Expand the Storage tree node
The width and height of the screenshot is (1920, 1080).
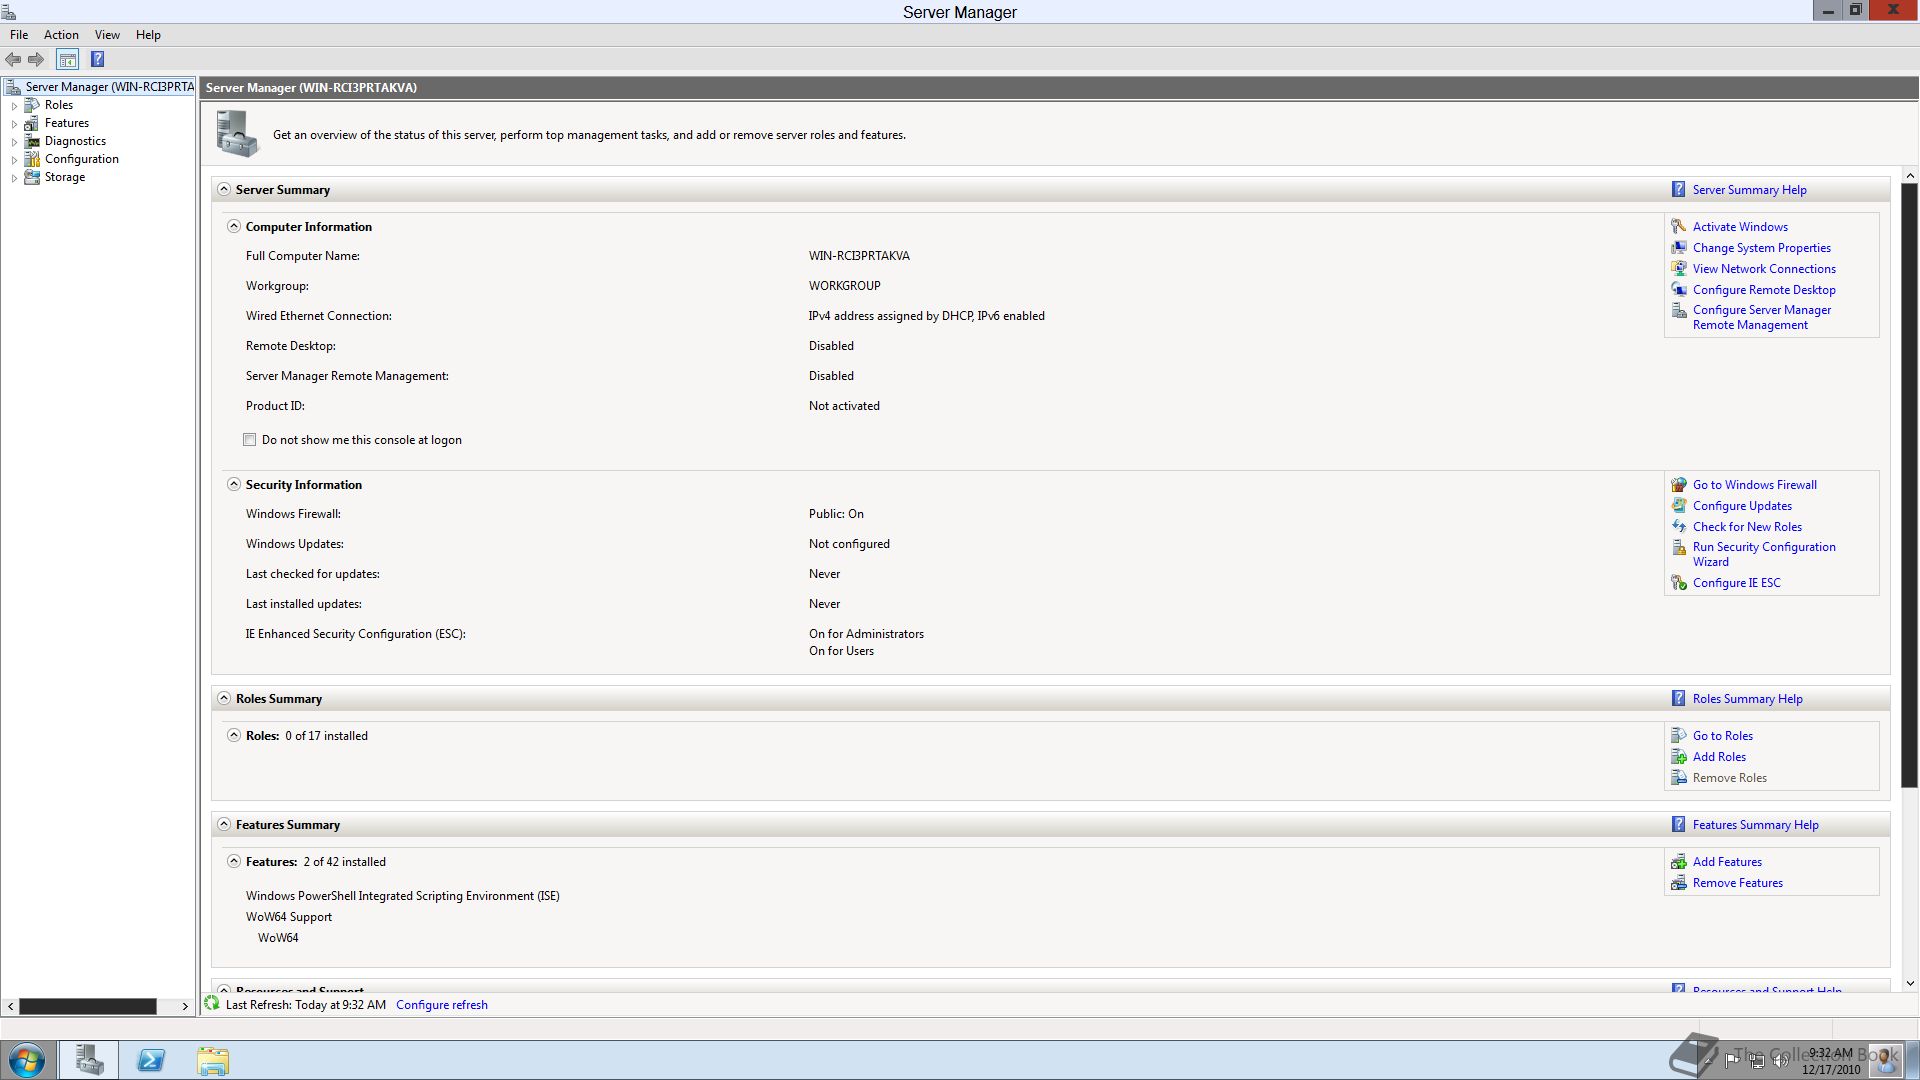click(14, 178)
